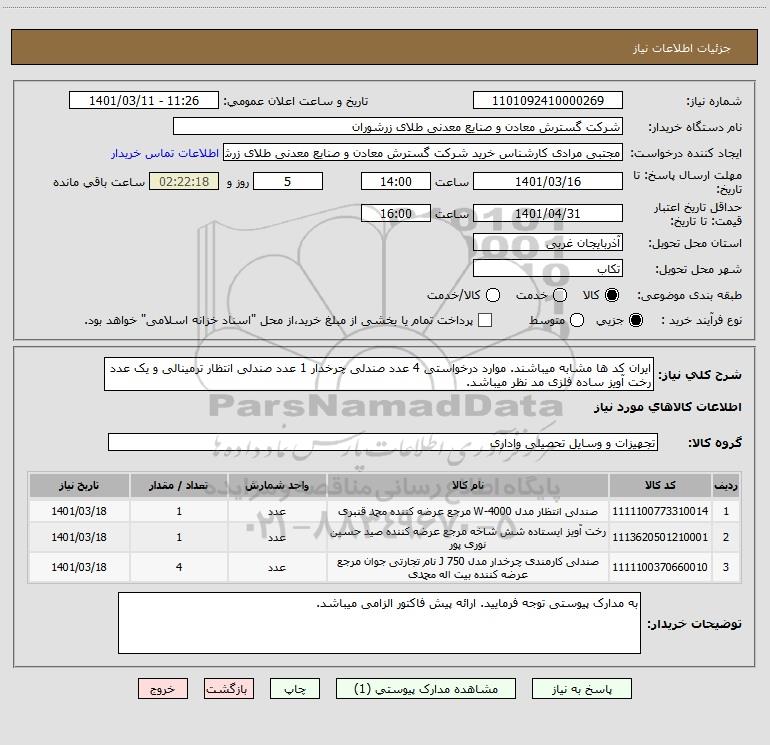
Task: Click the 02:22:18 remaining time field
Action: [184, 181]
